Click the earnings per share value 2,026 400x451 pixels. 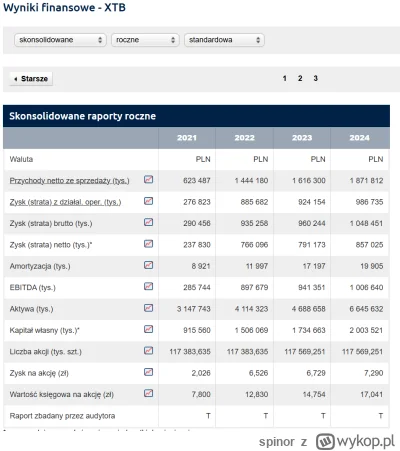(x=201, y=373)
